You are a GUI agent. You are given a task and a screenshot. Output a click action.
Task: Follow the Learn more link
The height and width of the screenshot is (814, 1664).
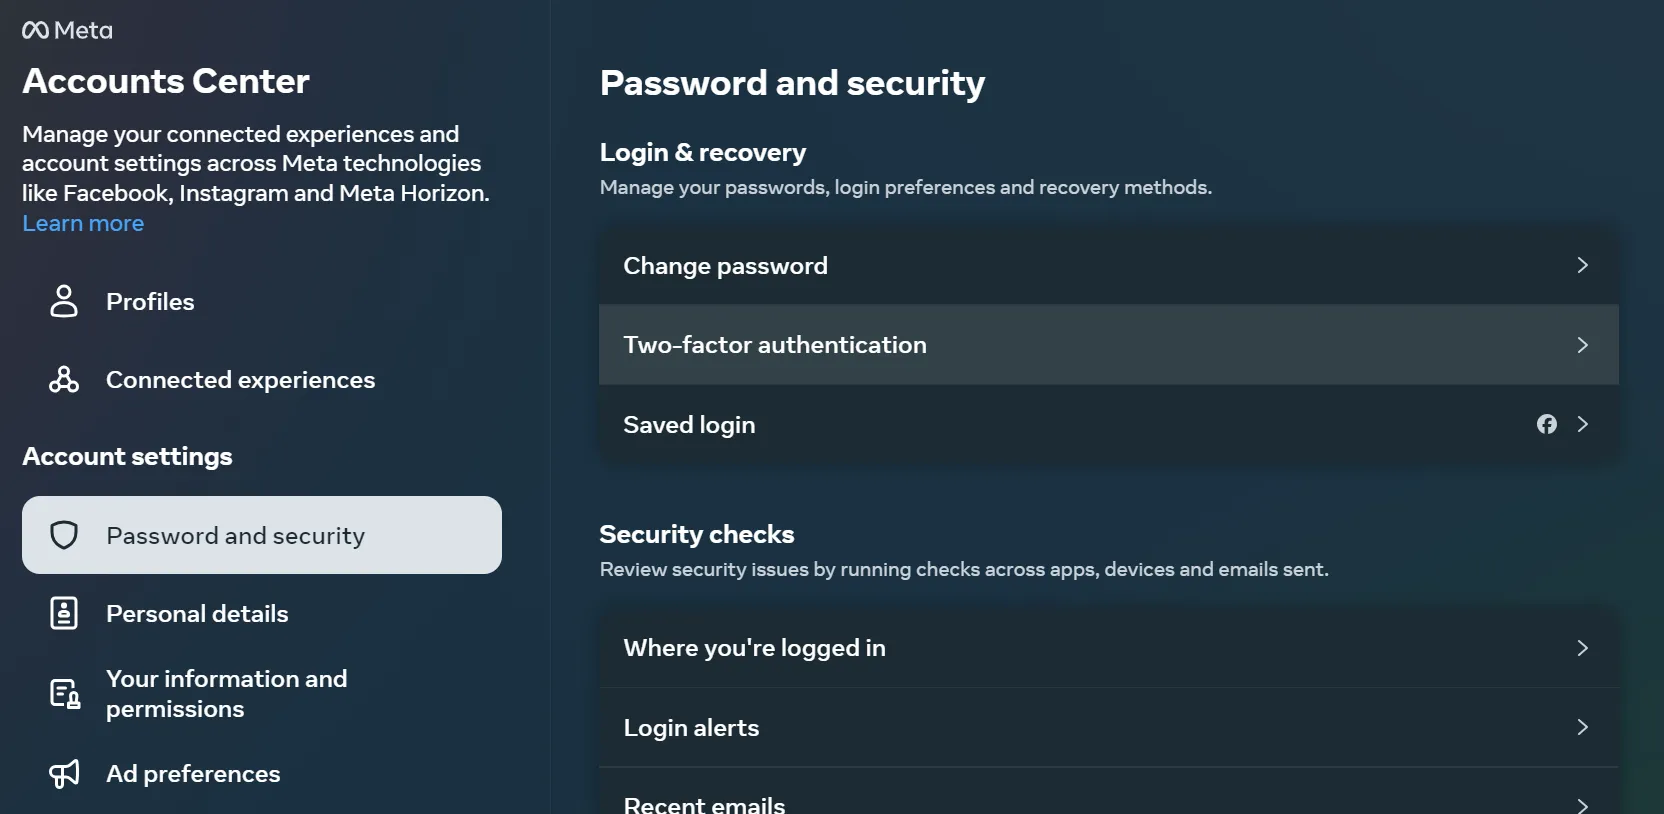pos(83,224)
